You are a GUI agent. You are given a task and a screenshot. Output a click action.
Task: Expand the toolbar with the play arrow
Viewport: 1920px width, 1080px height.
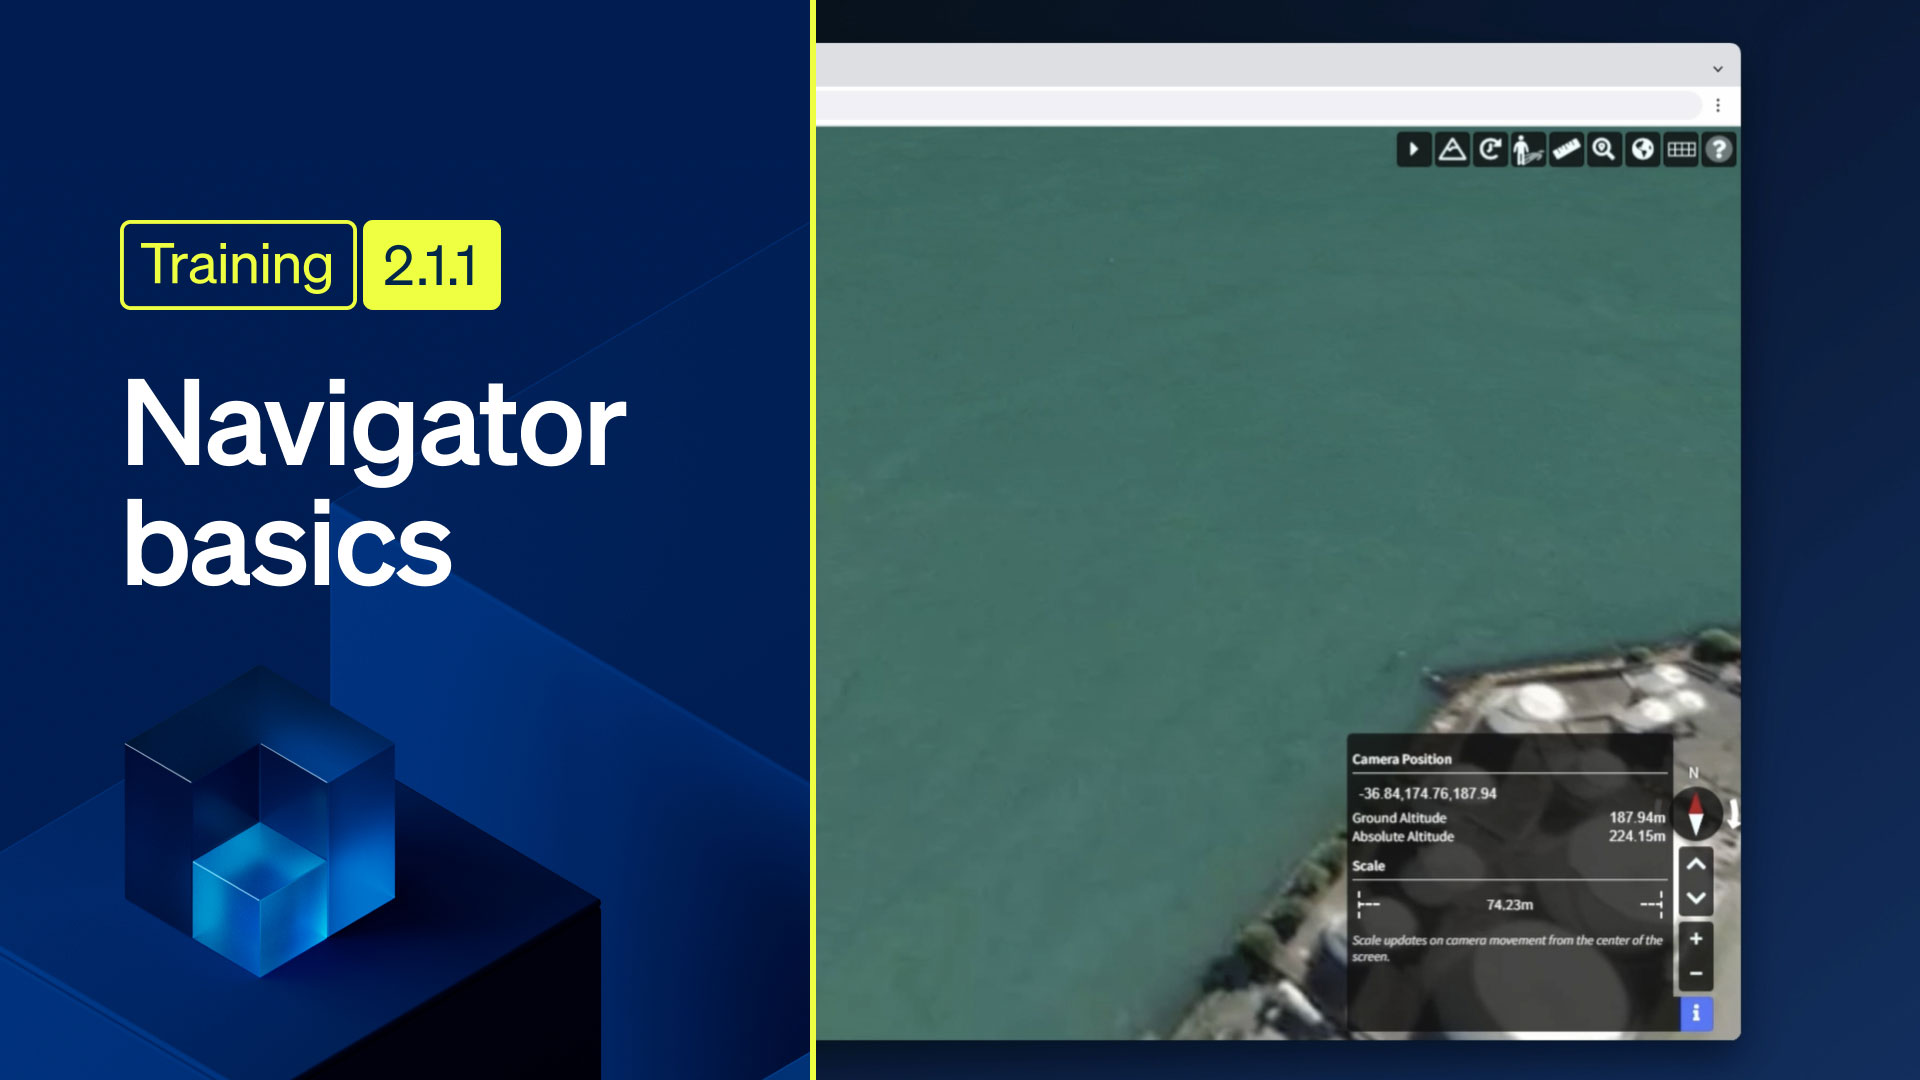click(x=1413, y=150)
